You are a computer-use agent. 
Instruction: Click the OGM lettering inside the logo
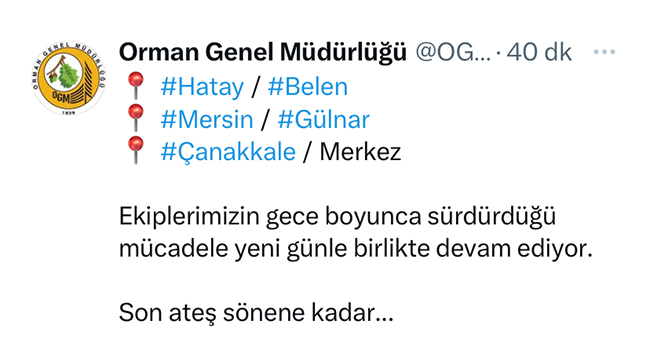pyautogui.click(x=61, y=98)
